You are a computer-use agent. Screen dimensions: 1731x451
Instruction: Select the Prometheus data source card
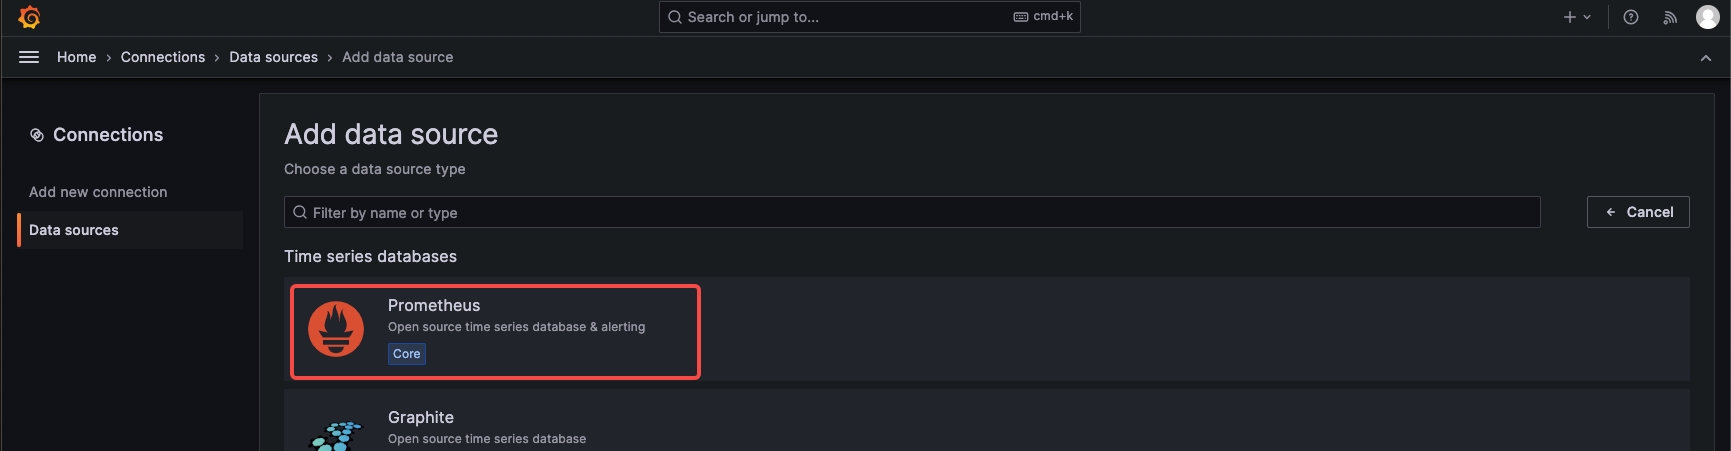[495, 332]
